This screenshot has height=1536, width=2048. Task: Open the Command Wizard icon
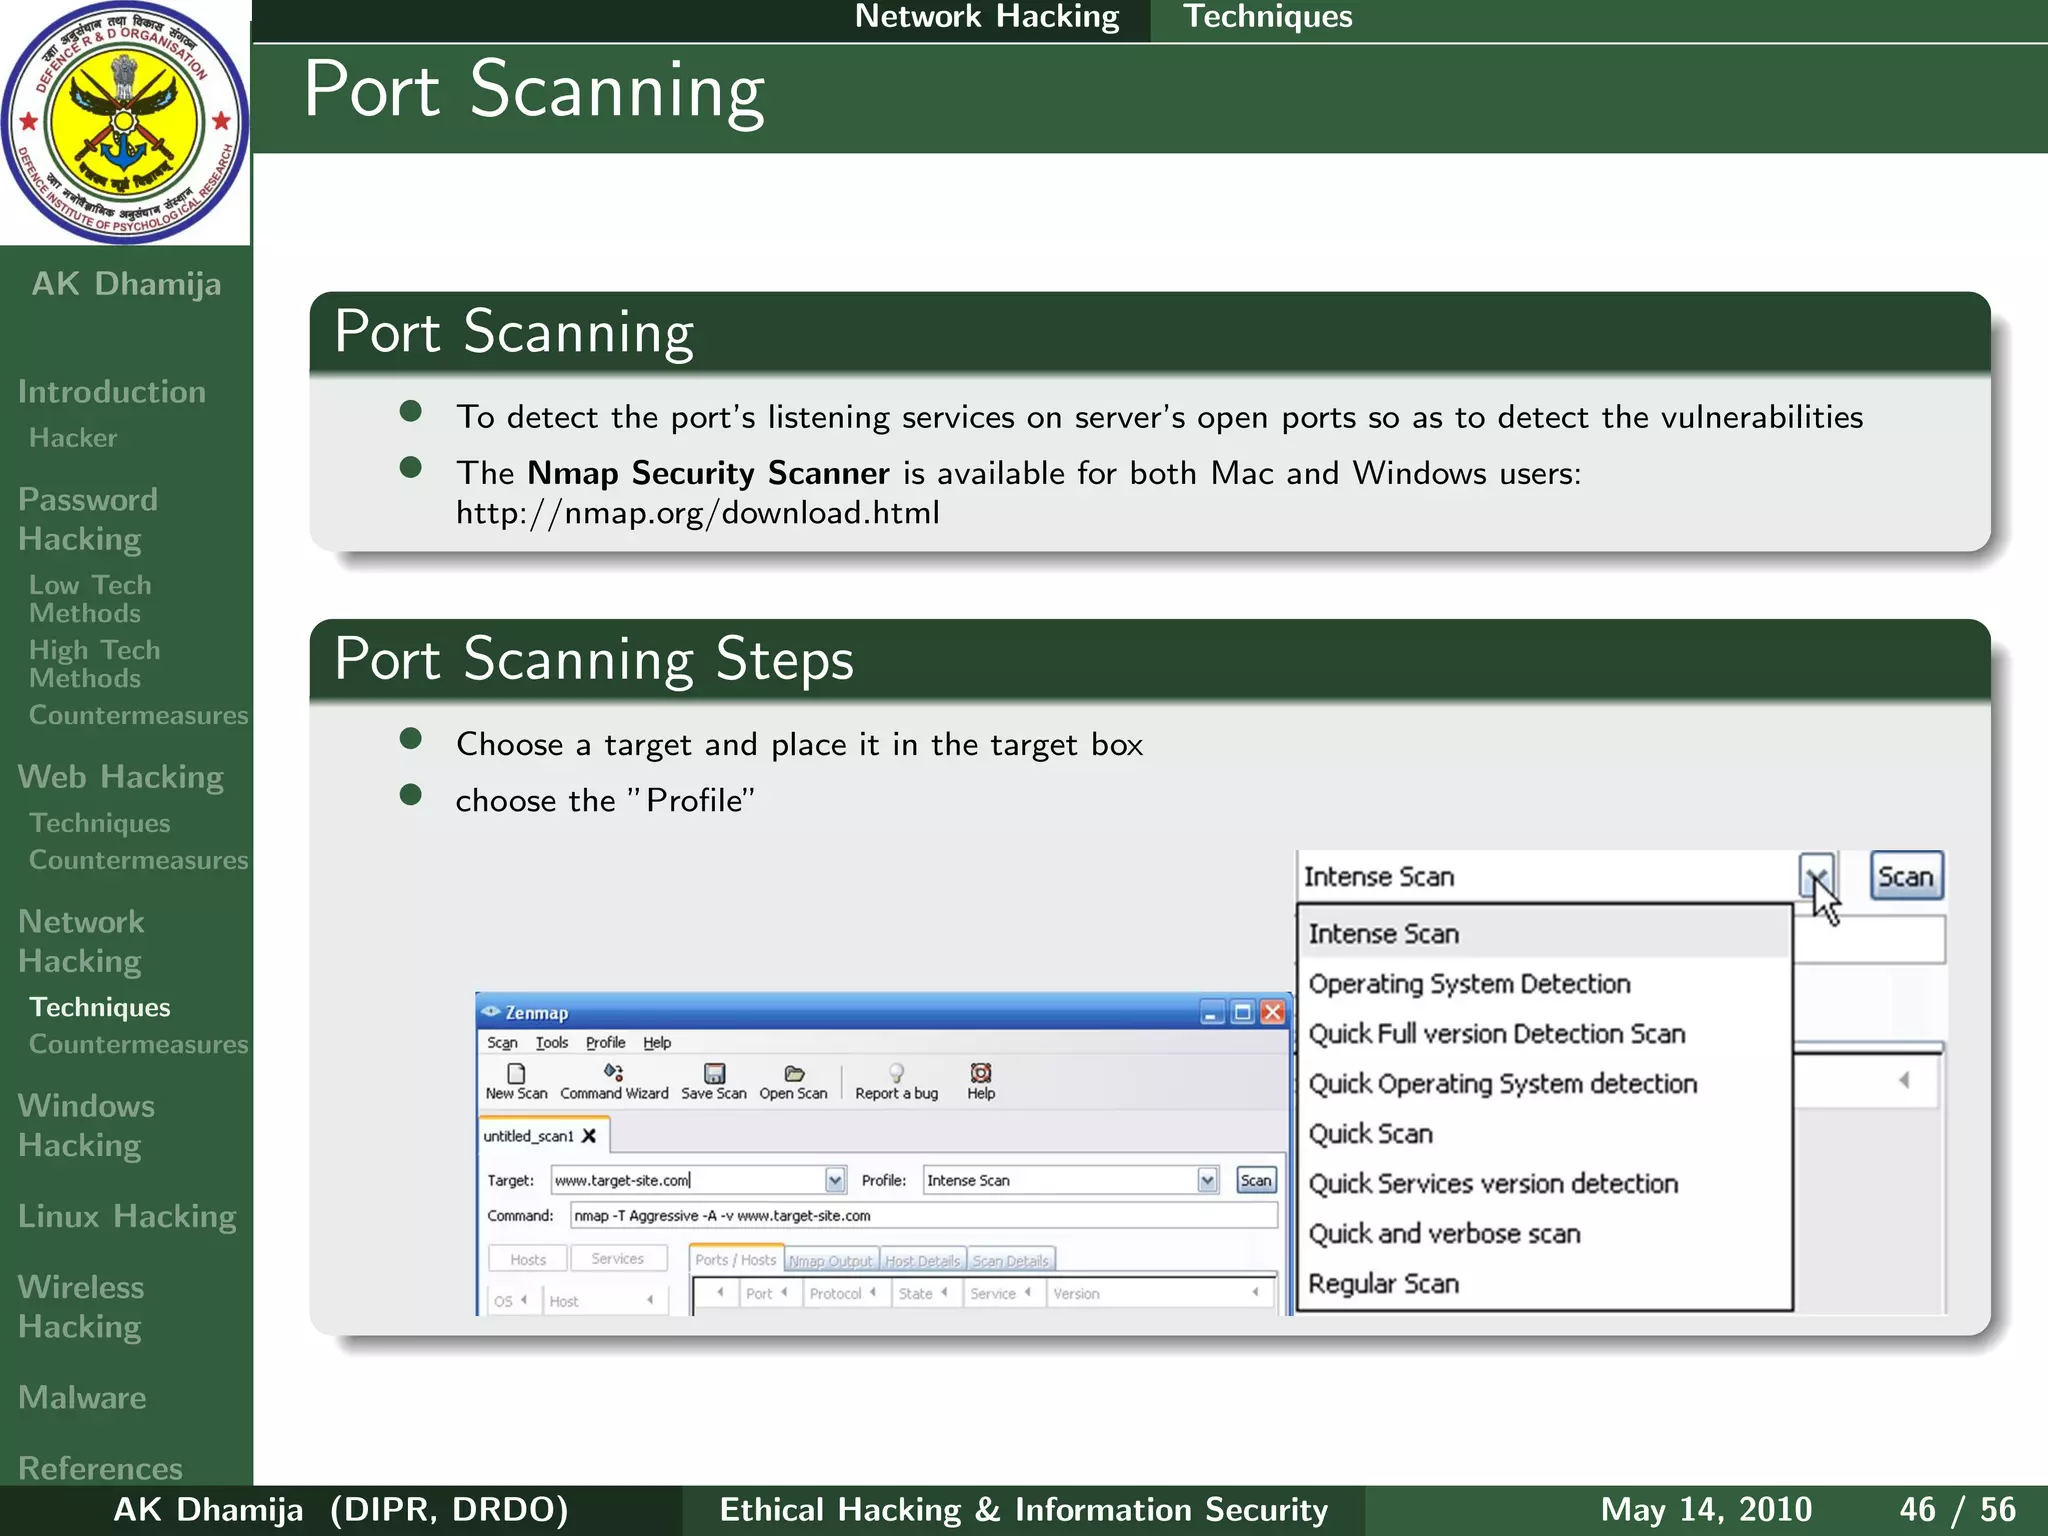point(613,1074)
